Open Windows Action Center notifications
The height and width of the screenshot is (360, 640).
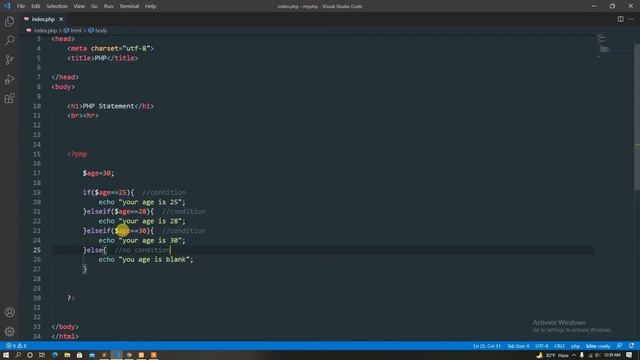(629, 355)
